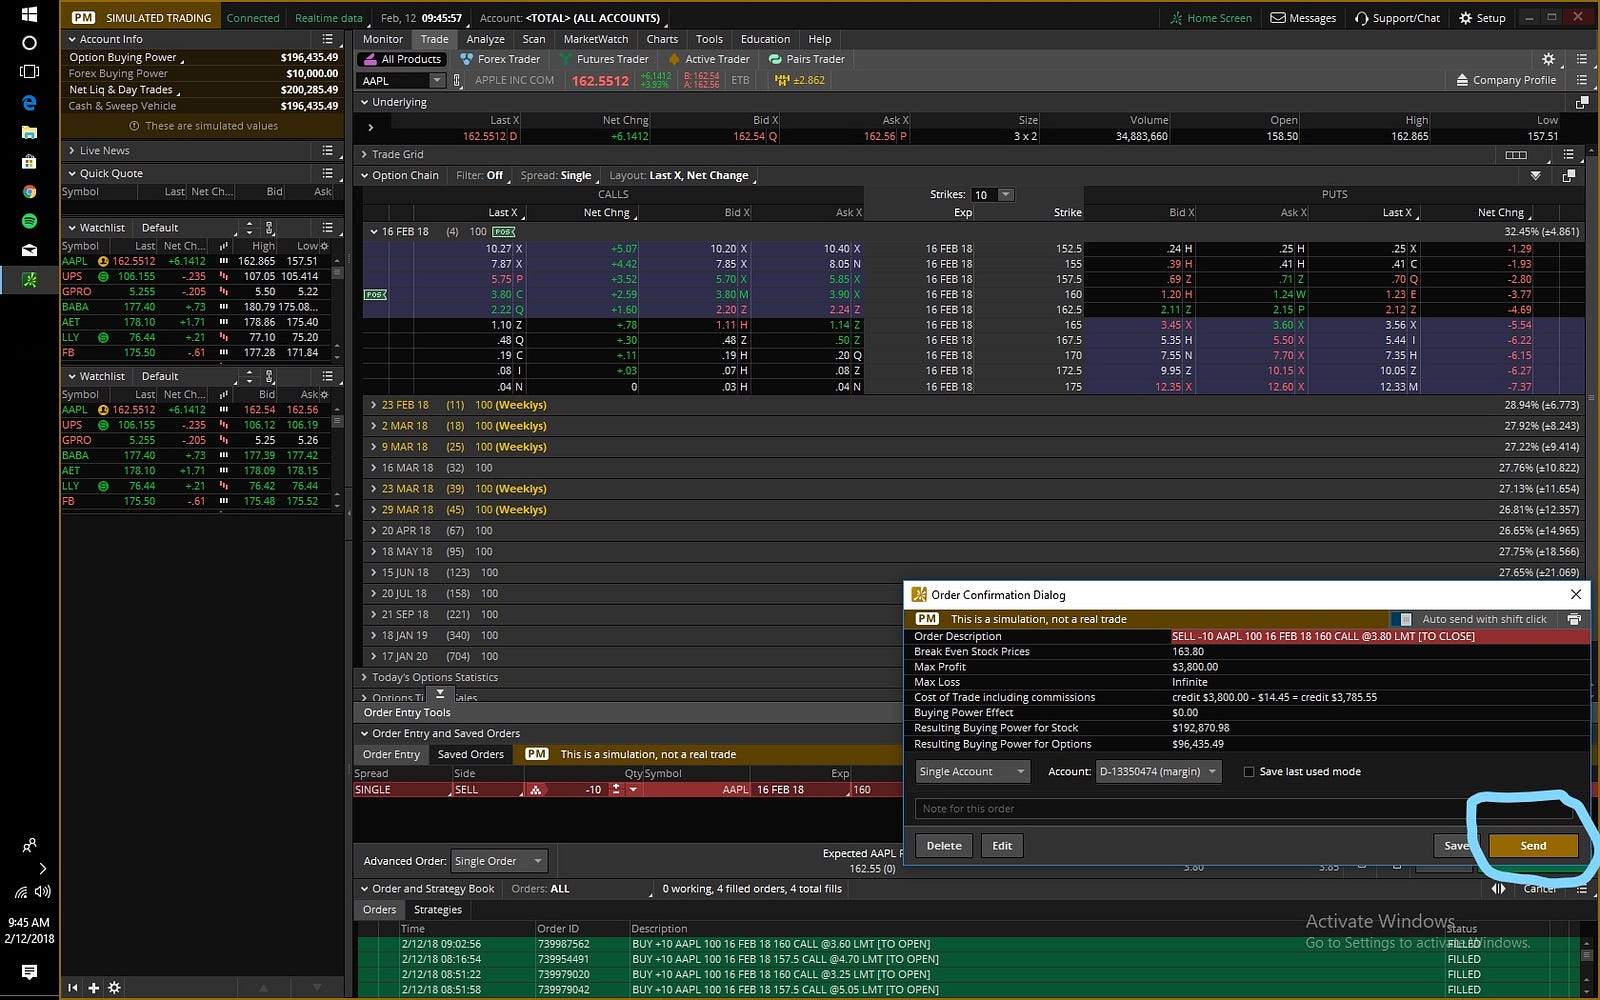Screen dimensions: 1600x1000
Task: Switch to Active Trader
Action: (708, 59)
